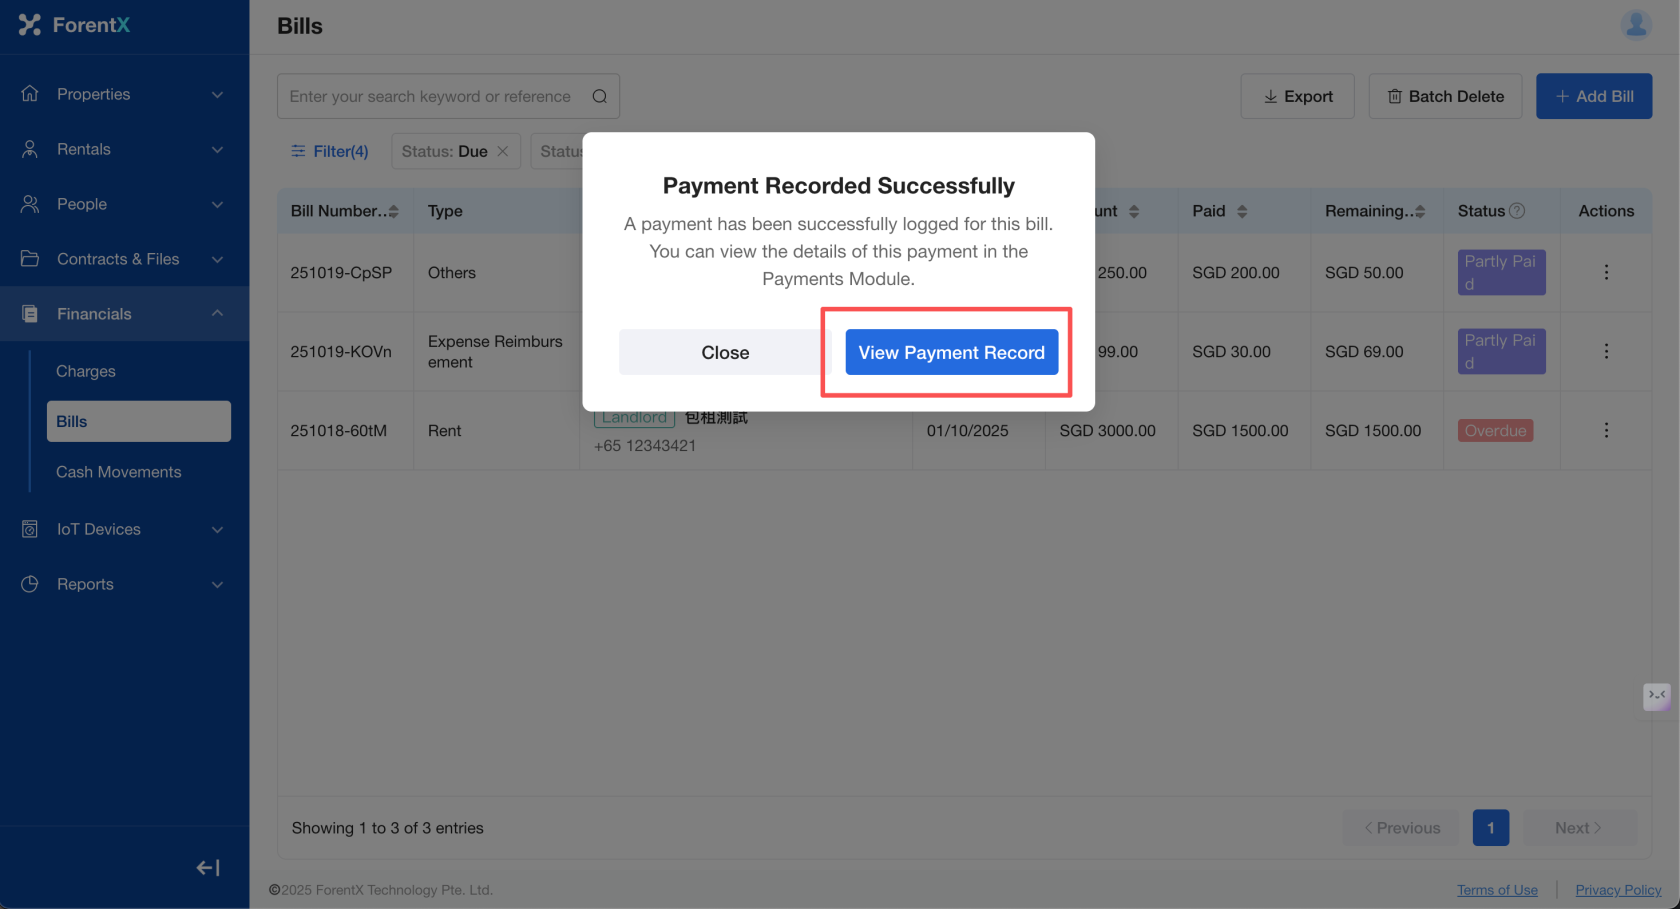Open actions menu for bill 251018-60tM
The width and height of the screenshot is (1680, 909).
tap(1606, 430)
